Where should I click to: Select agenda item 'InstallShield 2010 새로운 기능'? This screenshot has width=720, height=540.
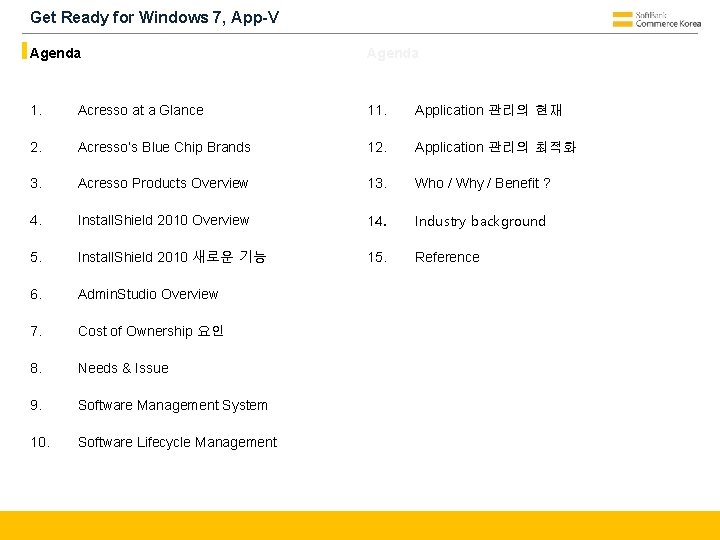[x=172, y=257]
